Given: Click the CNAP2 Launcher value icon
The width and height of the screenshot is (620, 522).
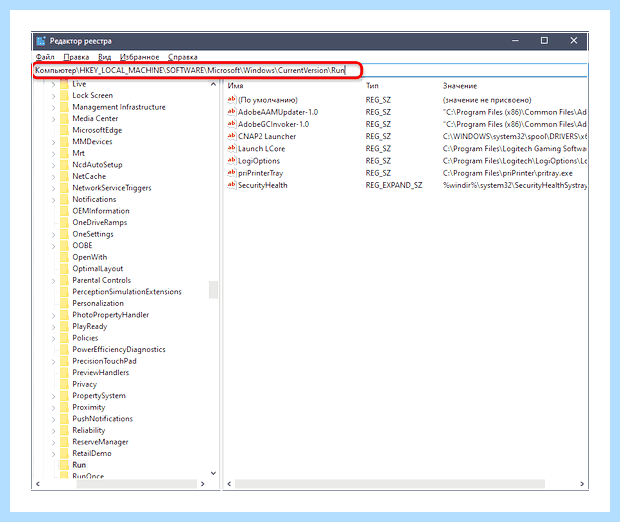Looking at the screenshot, I should point(232,136).
